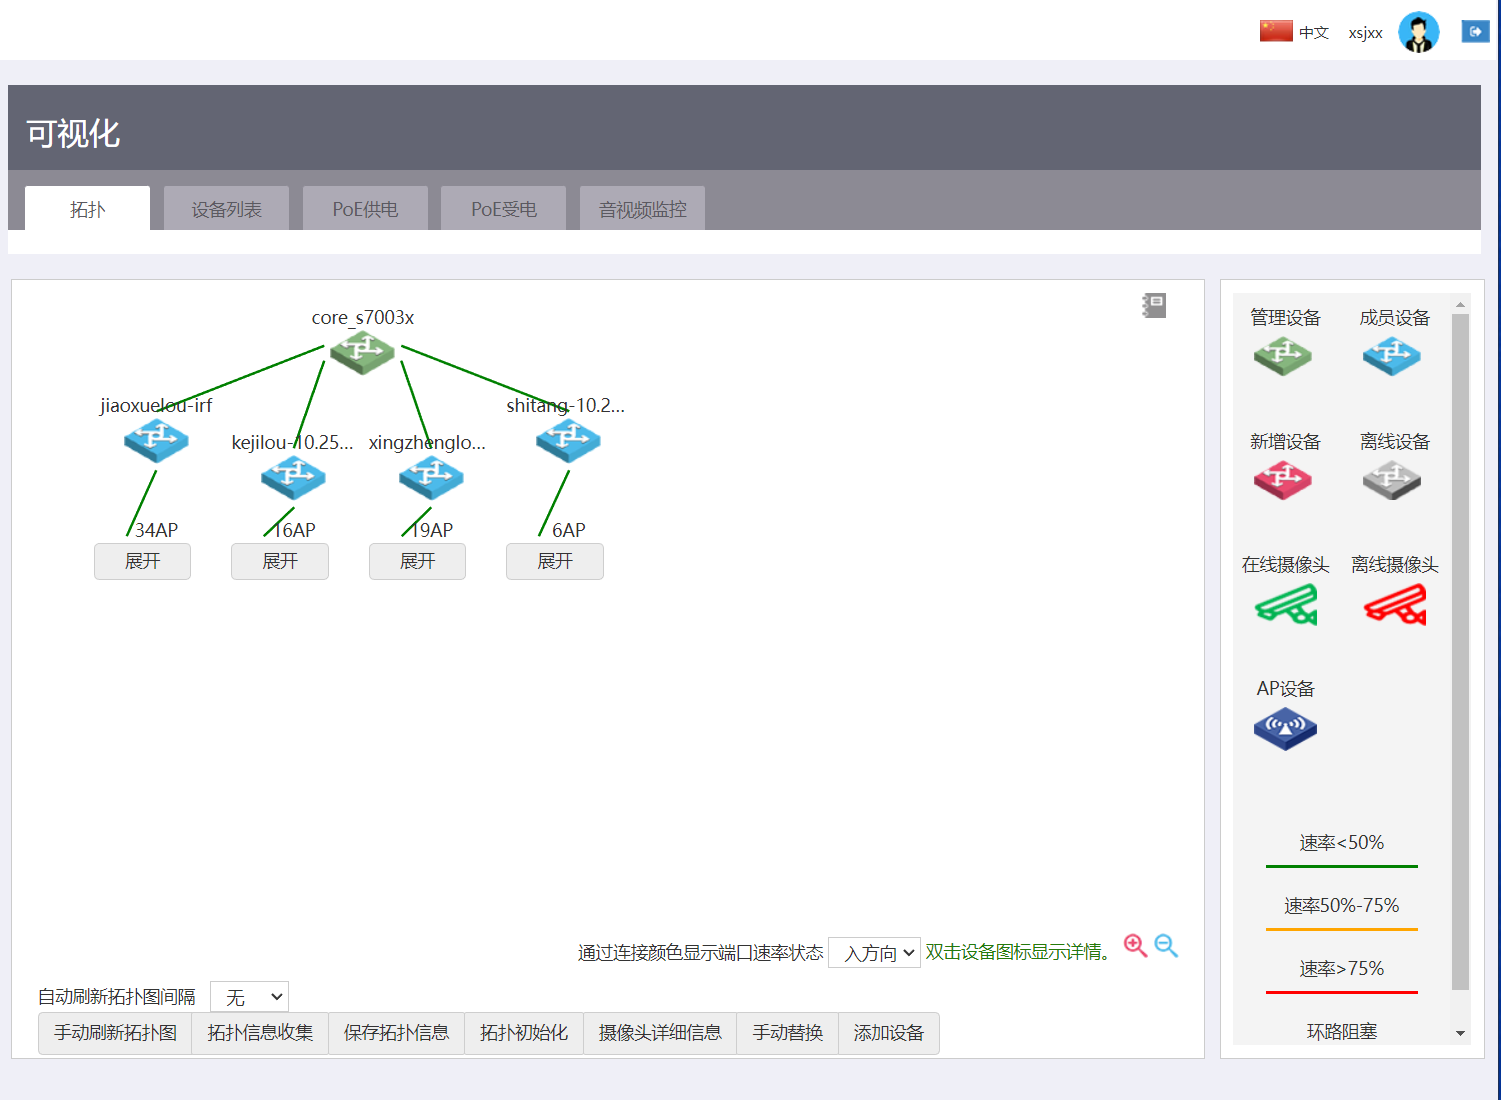The image size is (1501, 1100).
Task: Click the 自动刷新拓扑图间隔 label
Action: coord(117,997)
